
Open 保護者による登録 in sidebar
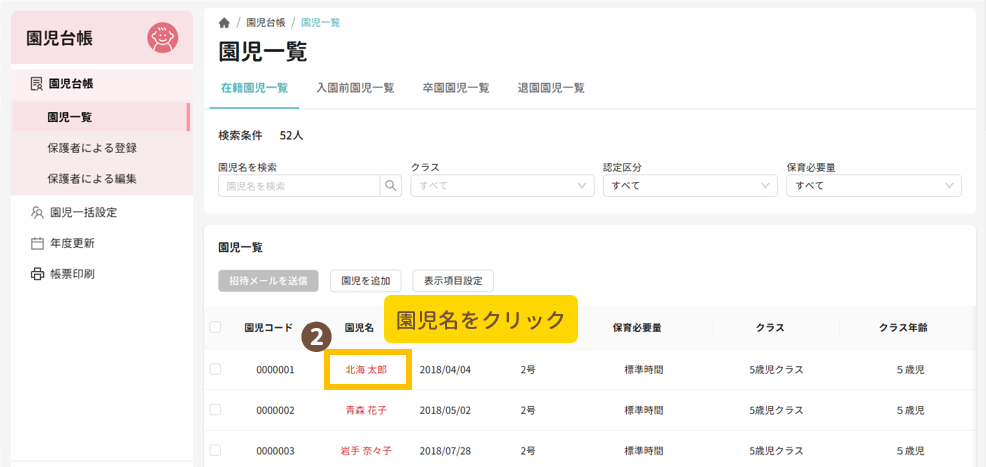pyautogui.click(x=92, y=148)
